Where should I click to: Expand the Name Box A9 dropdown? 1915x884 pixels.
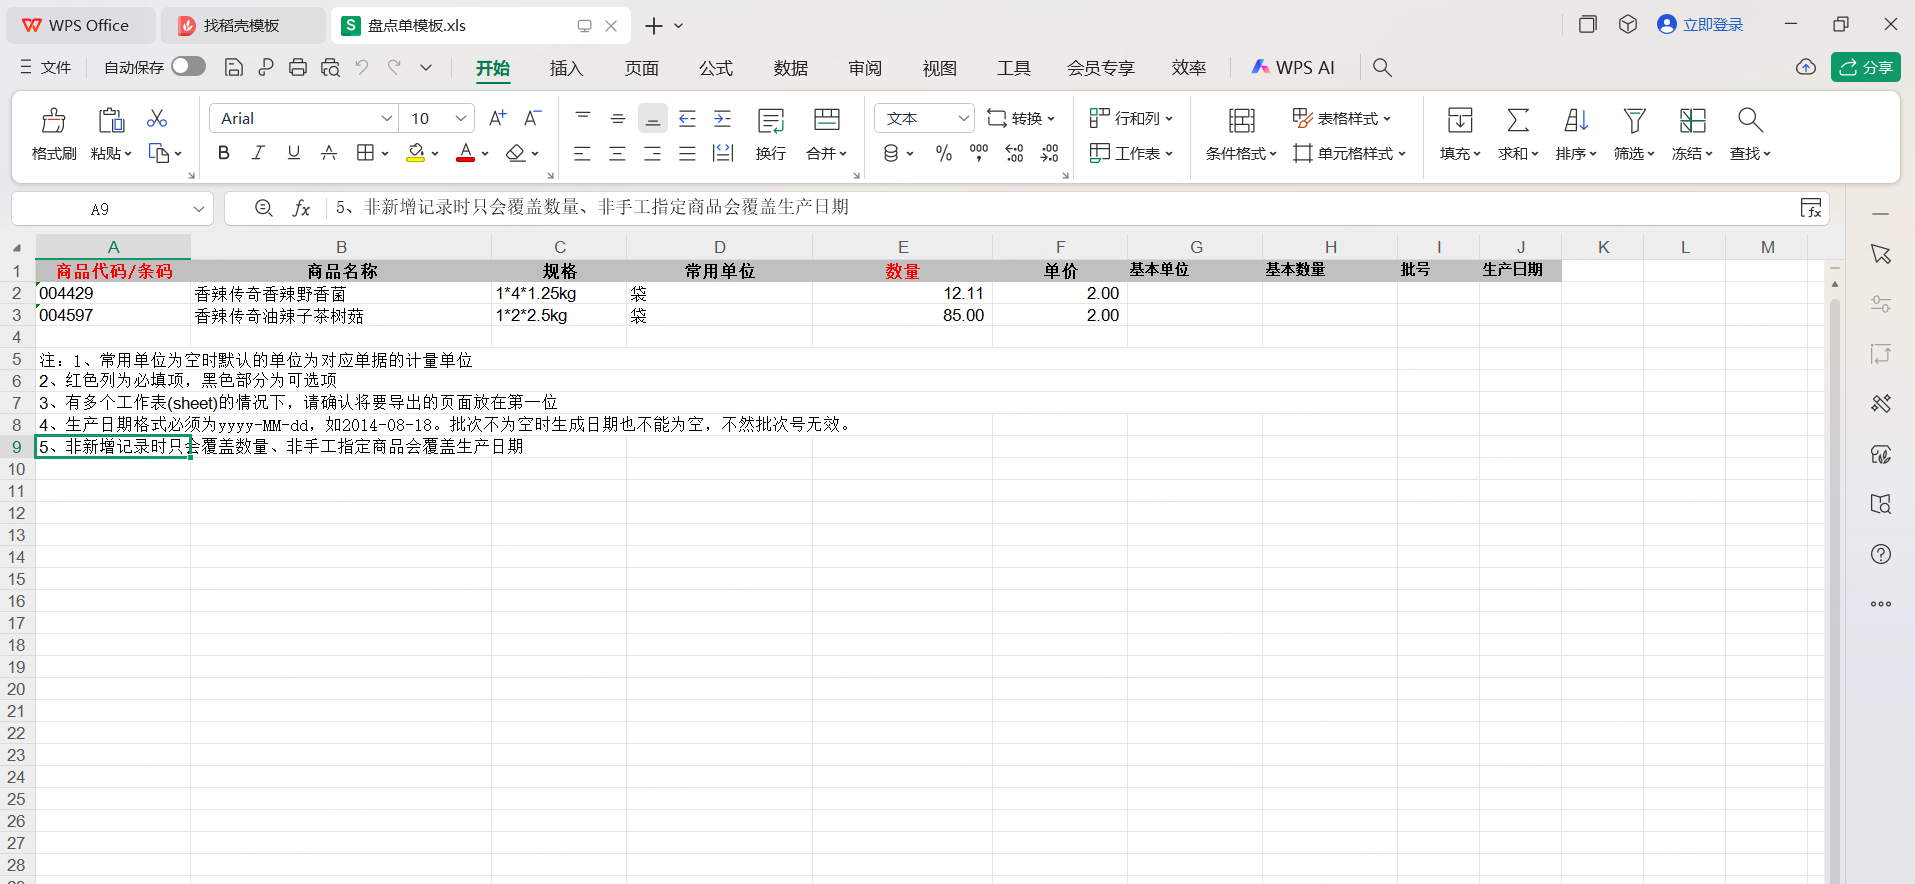click(x=198, y=209)
